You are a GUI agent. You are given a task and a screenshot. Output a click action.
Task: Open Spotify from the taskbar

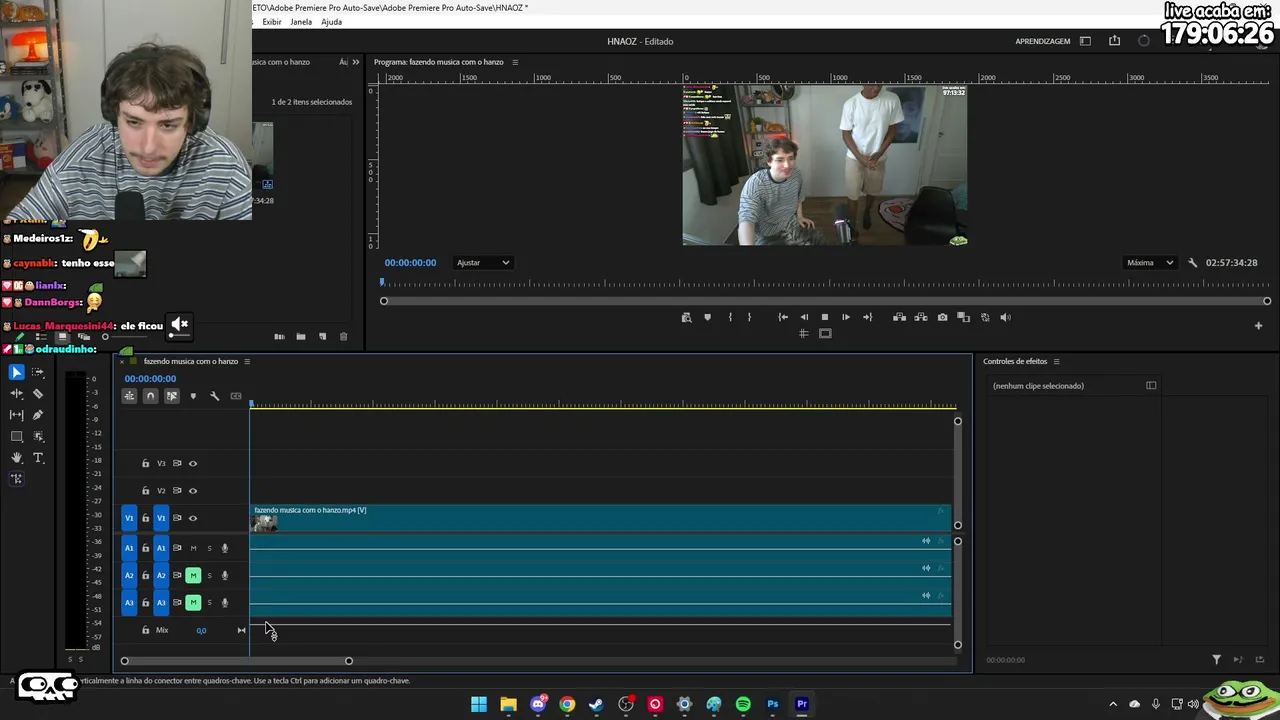743,704
